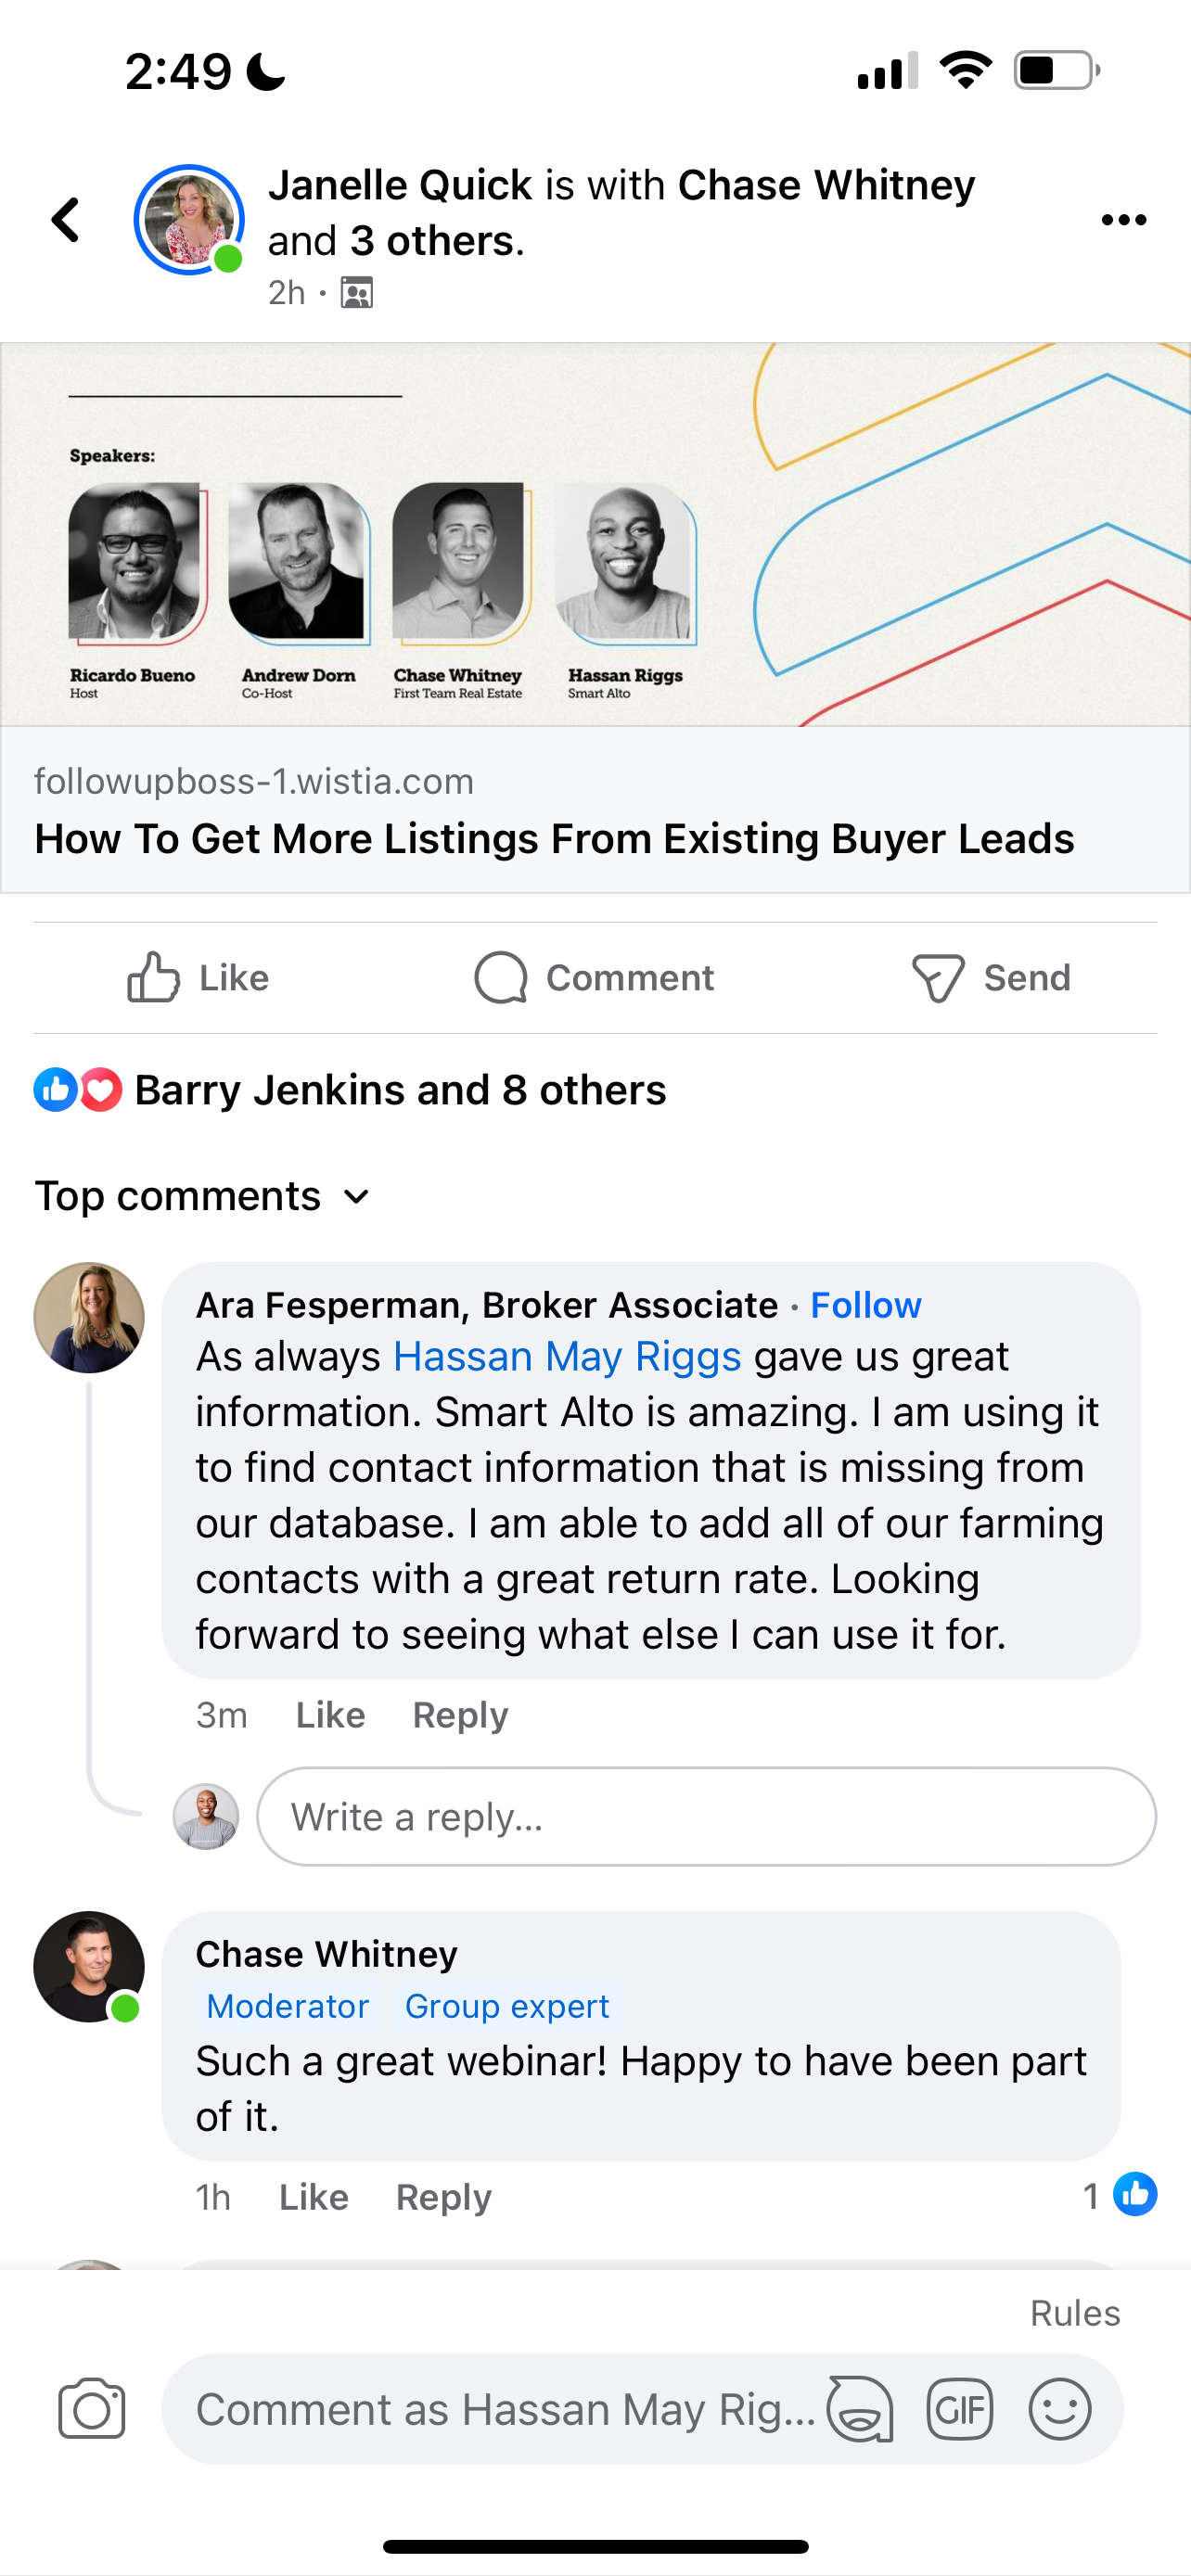Tap the Send icon on the post
The image size is (1191, 2576).
990,978
